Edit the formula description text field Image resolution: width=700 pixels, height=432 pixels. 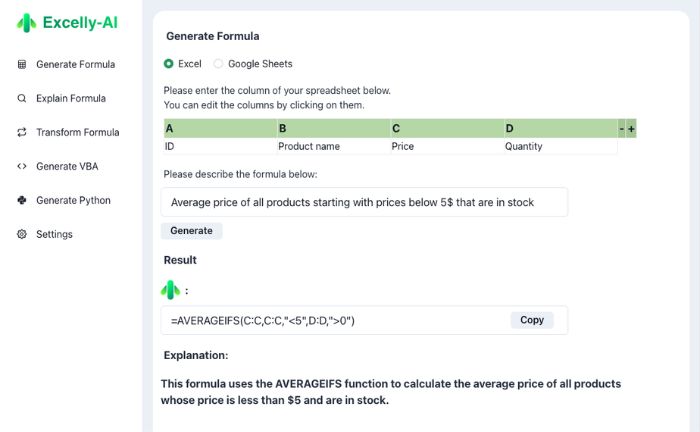click(x=364, y=202)
